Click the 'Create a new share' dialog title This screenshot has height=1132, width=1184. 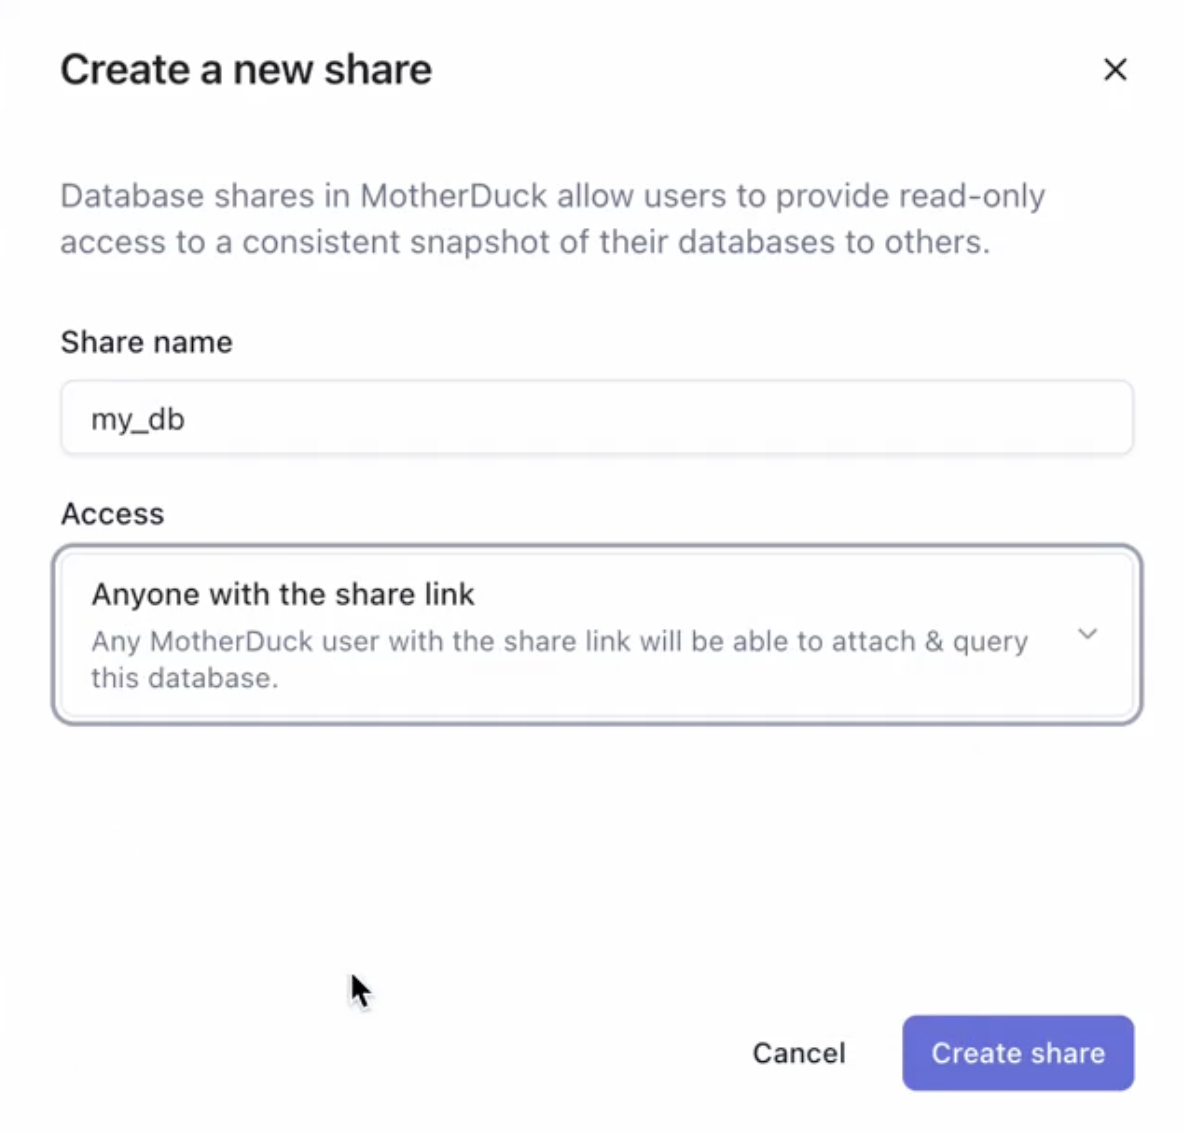click(x=246, y=69)
